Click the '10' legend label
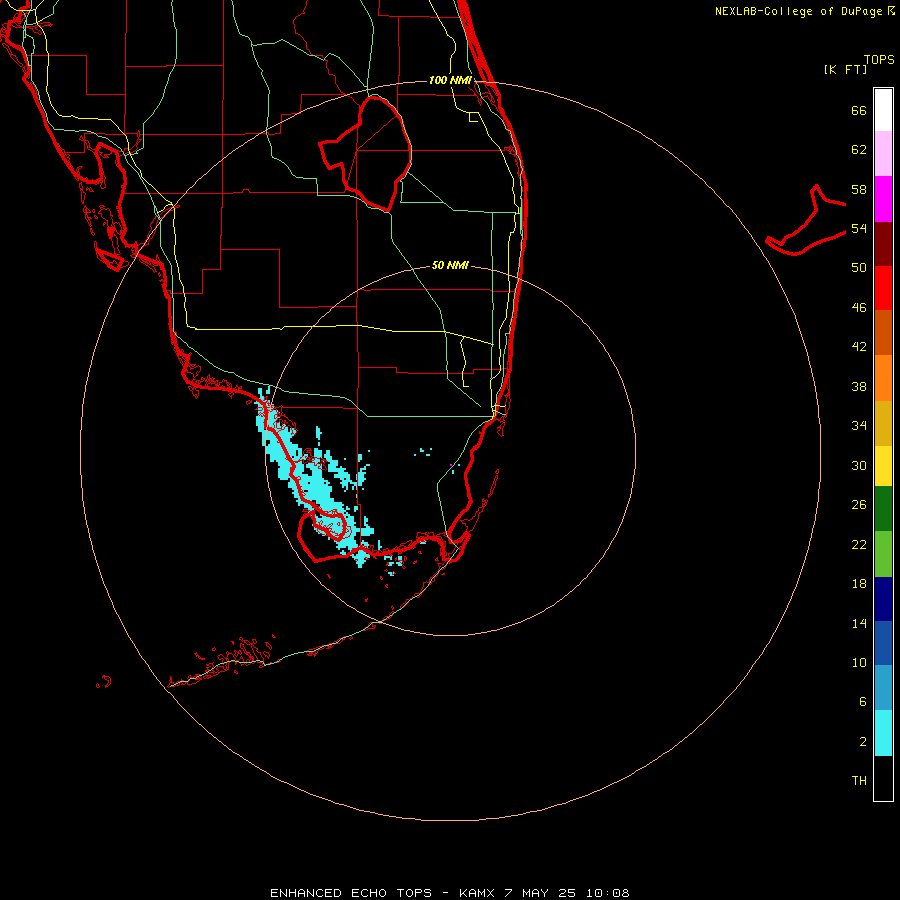Viewport: 900px width, 900px height. pos(859,663)
